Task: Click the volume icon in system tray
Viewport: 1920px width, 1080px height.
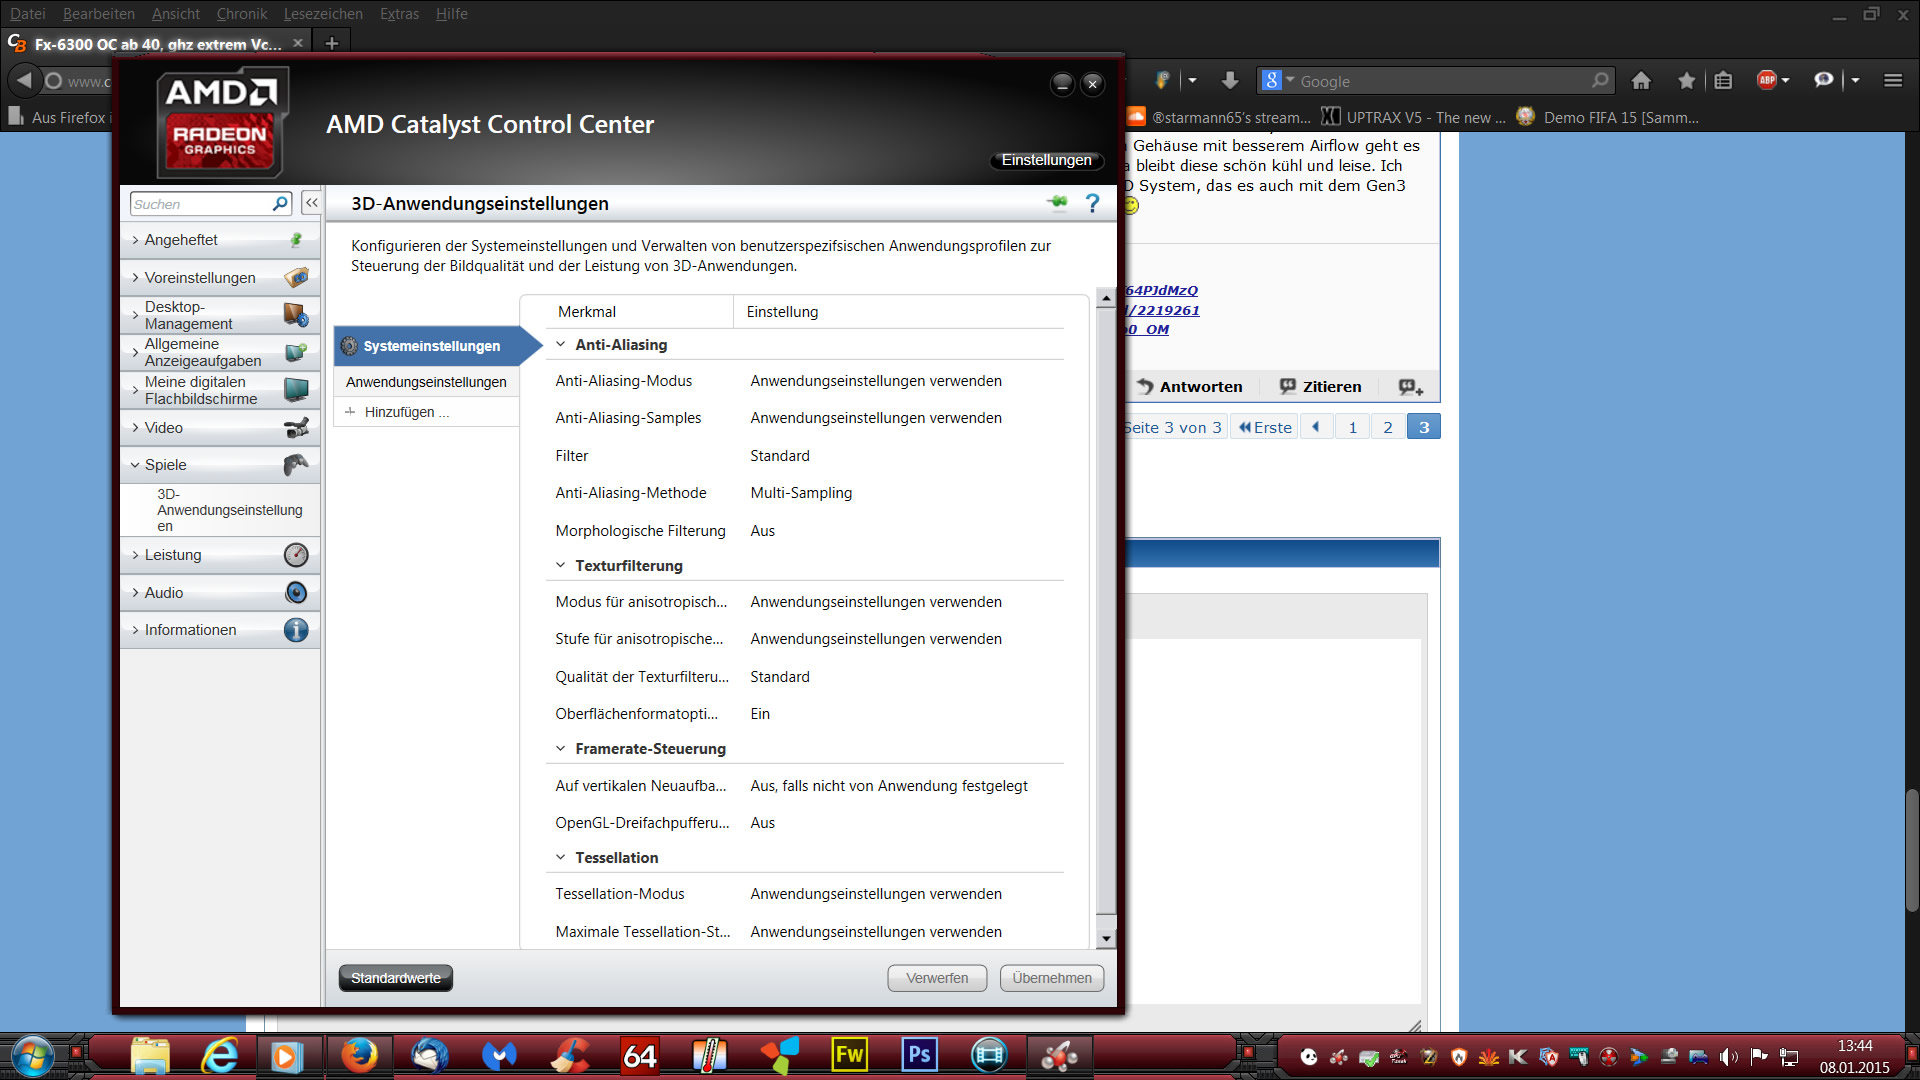Action: pos(1728,1057)
